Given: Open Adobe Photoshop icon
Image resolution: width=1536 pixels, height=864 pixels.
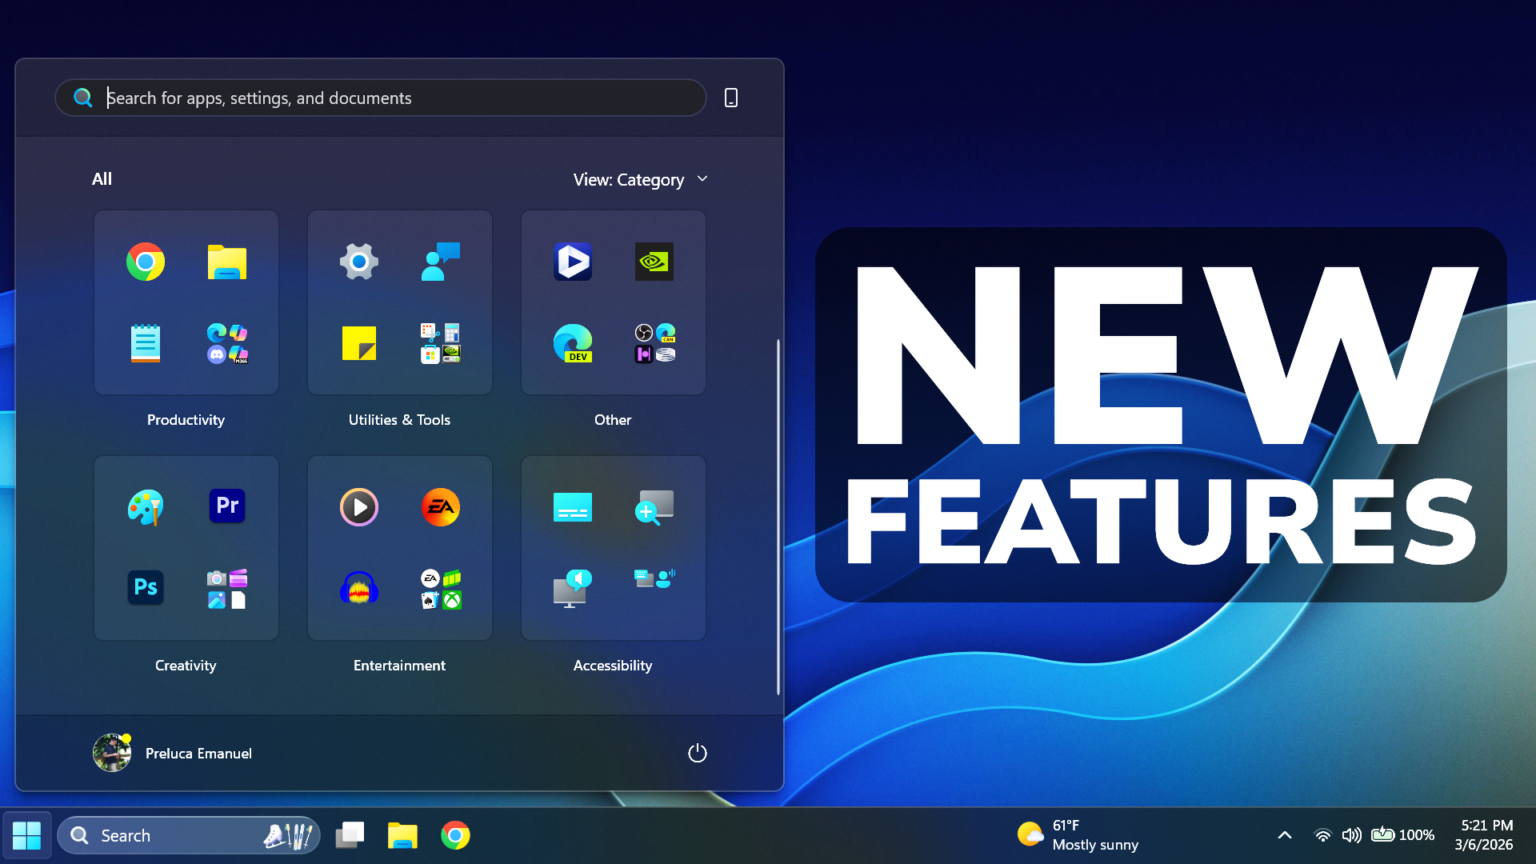Looking at the screenshot, I should coord(146,587).
